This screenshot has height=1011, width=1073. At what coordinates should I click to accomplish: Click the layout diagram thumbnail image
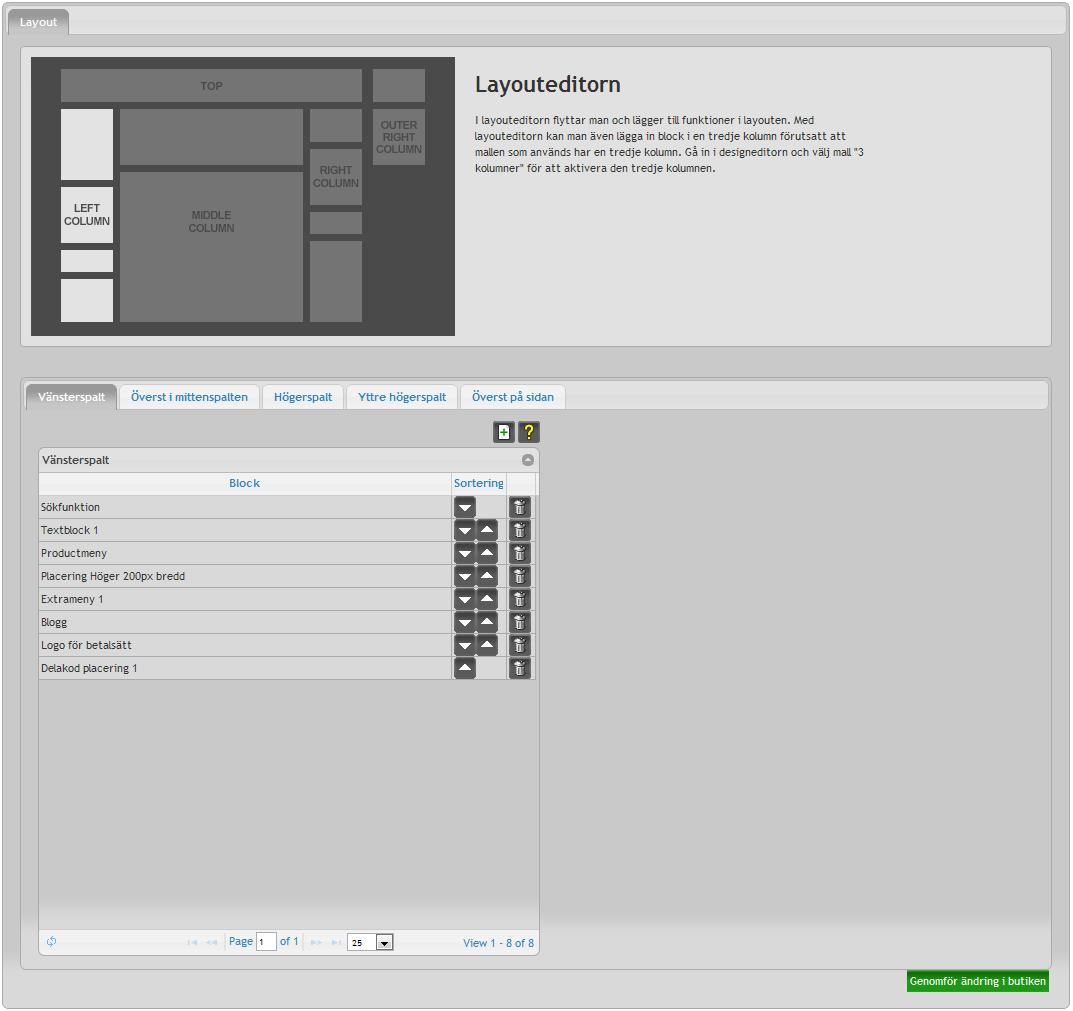[243, 196]
